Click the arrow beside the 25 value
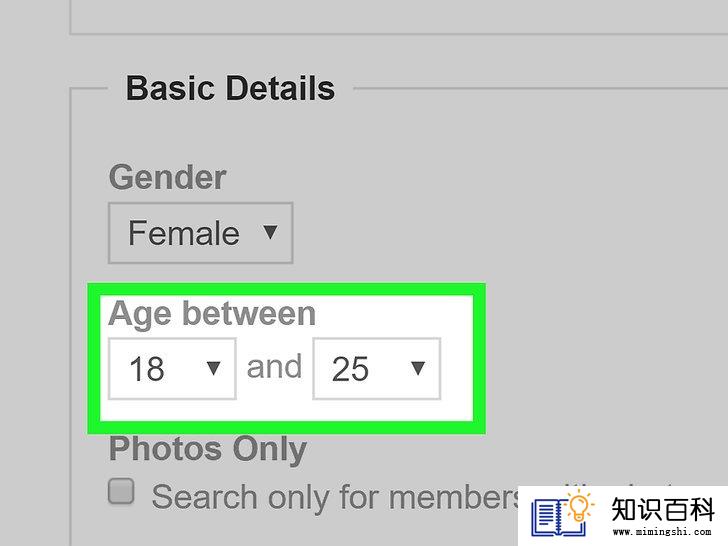The height and width of the screenshot is (546, 728). coord(418,368)
